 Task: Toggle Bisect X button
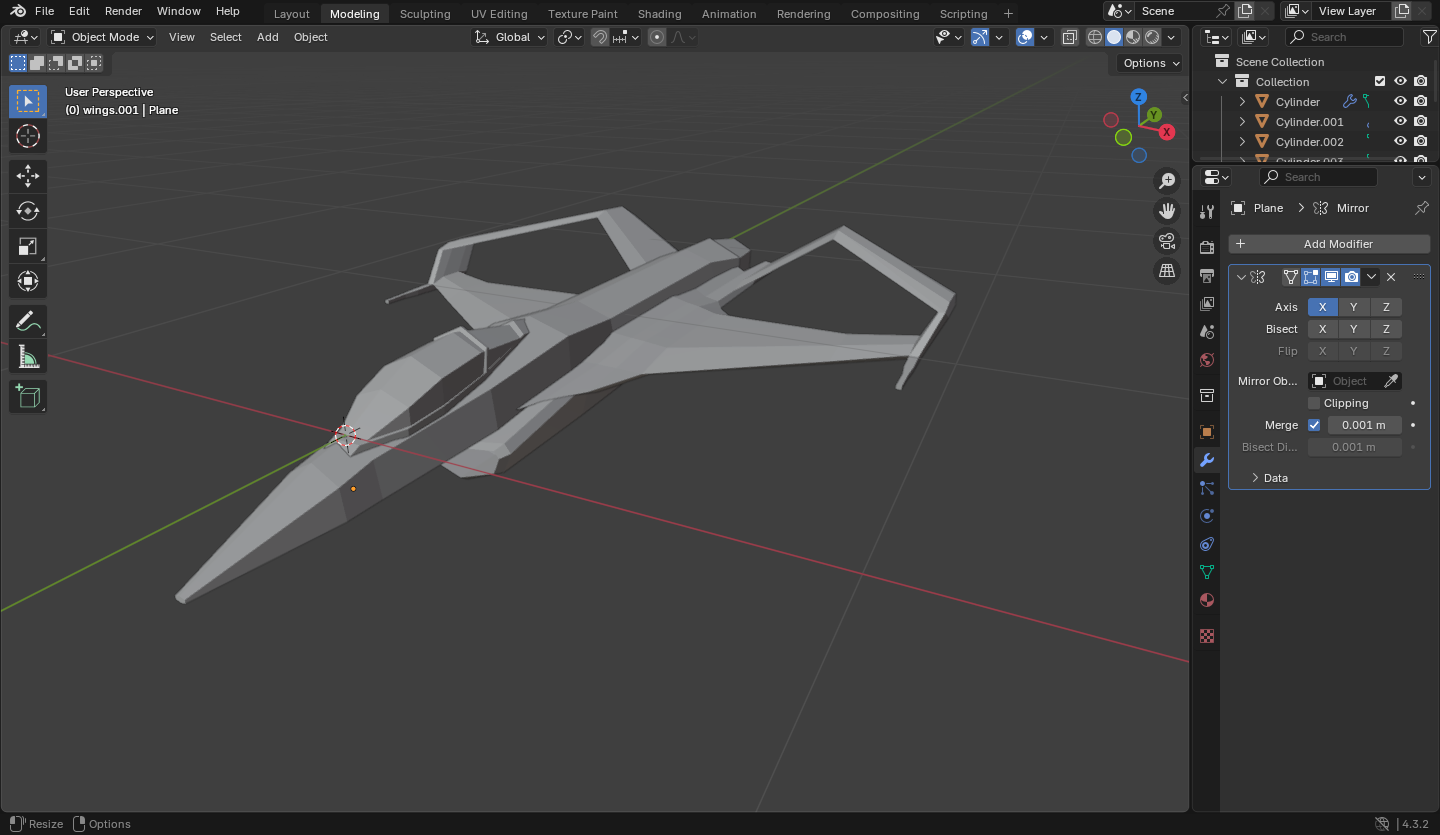[x=1322, y=329]
